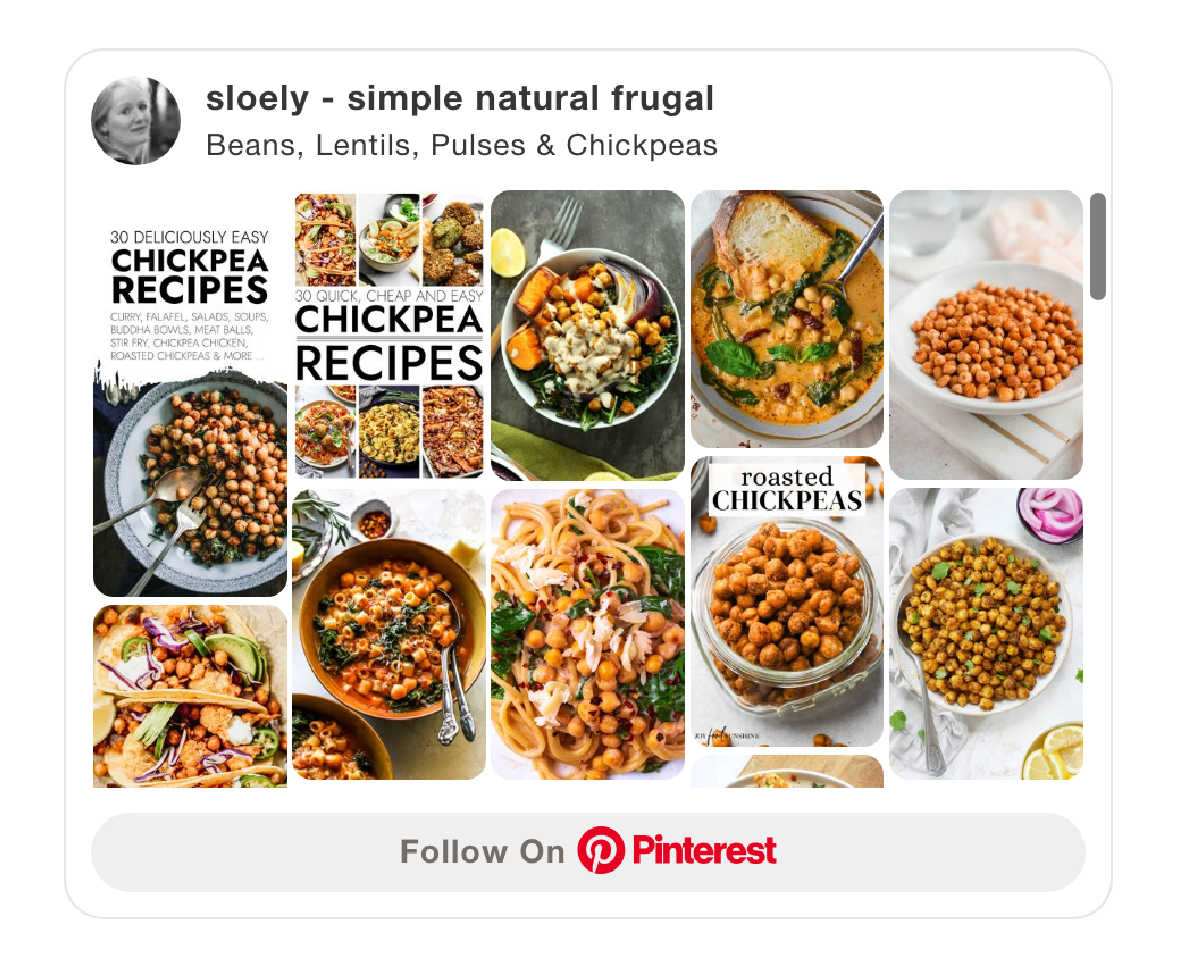This screenshot has width=1200, height=971.
Task: Open the sloely - simple natural frugal link
Action: [x=460, y=99]
